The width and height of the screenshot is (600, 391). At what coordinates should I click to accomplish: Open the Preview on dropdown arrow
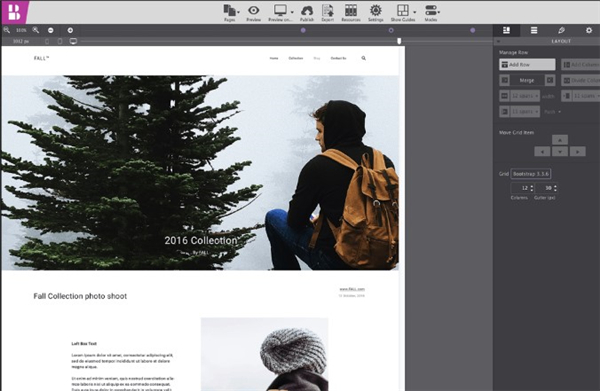[x=292, y=12]
